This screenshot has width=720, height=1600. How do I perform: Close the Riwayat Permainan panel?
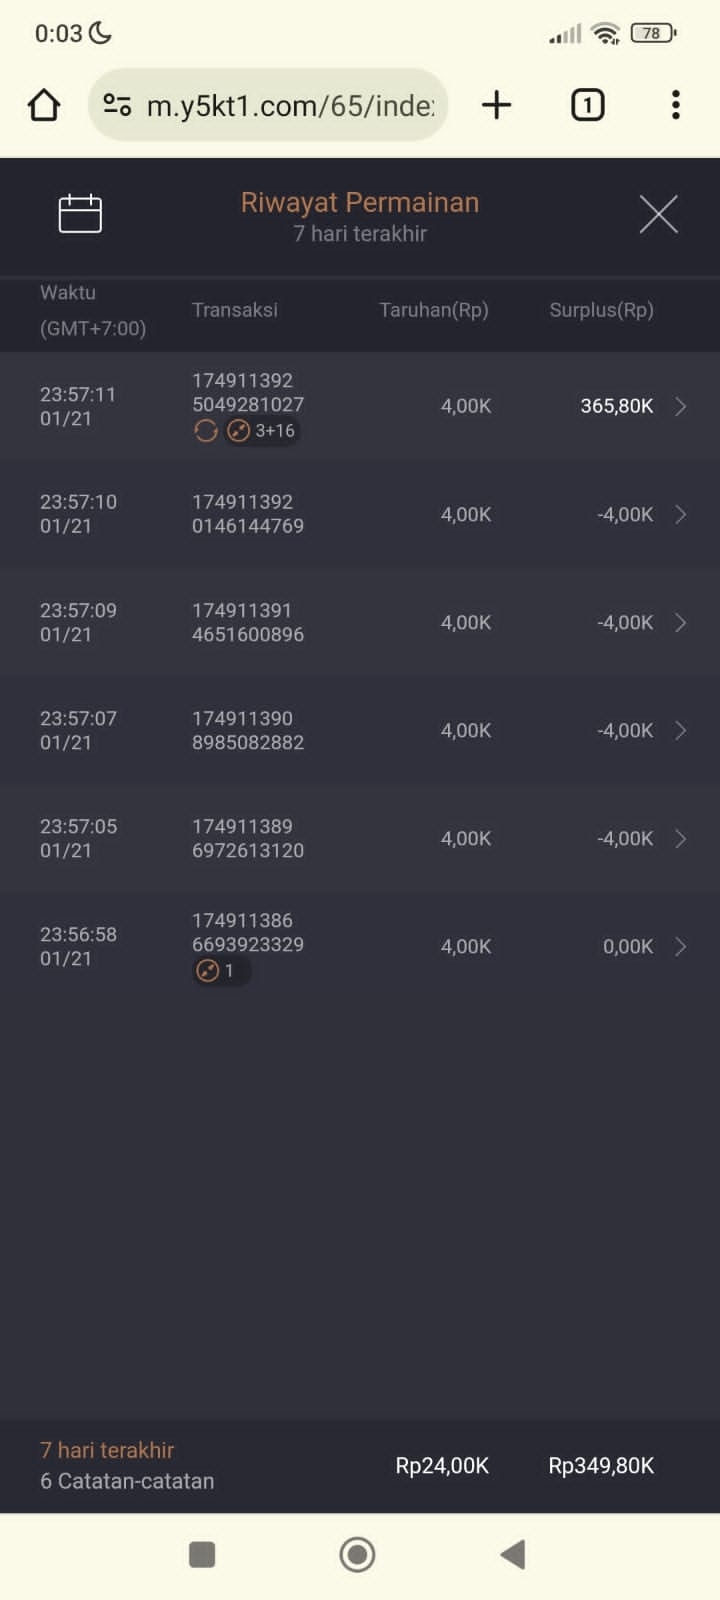tap(658, 214)
